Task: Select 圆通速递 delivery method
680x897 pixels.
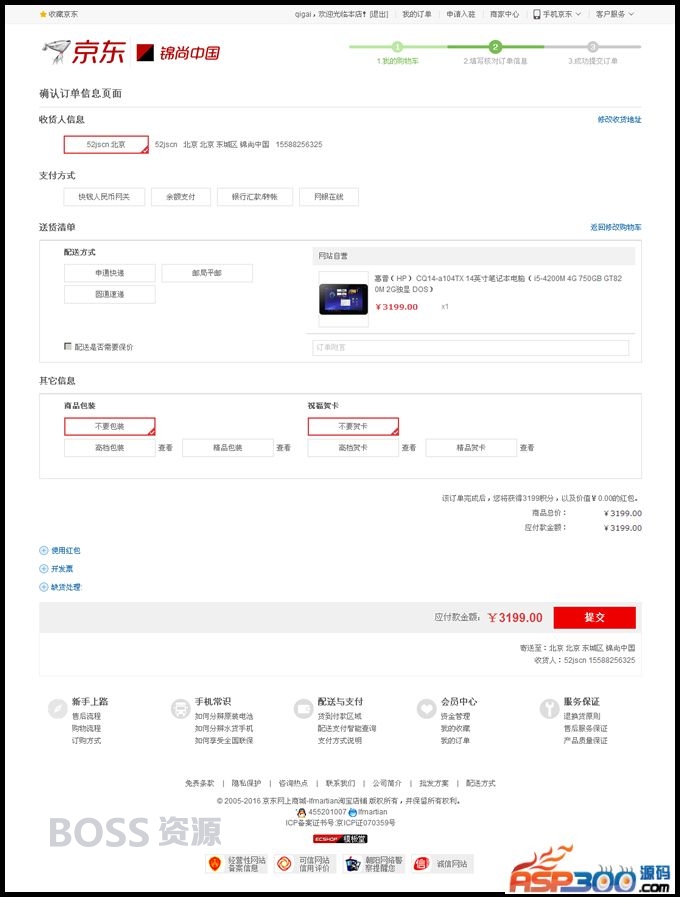Action: click(110, 294)
